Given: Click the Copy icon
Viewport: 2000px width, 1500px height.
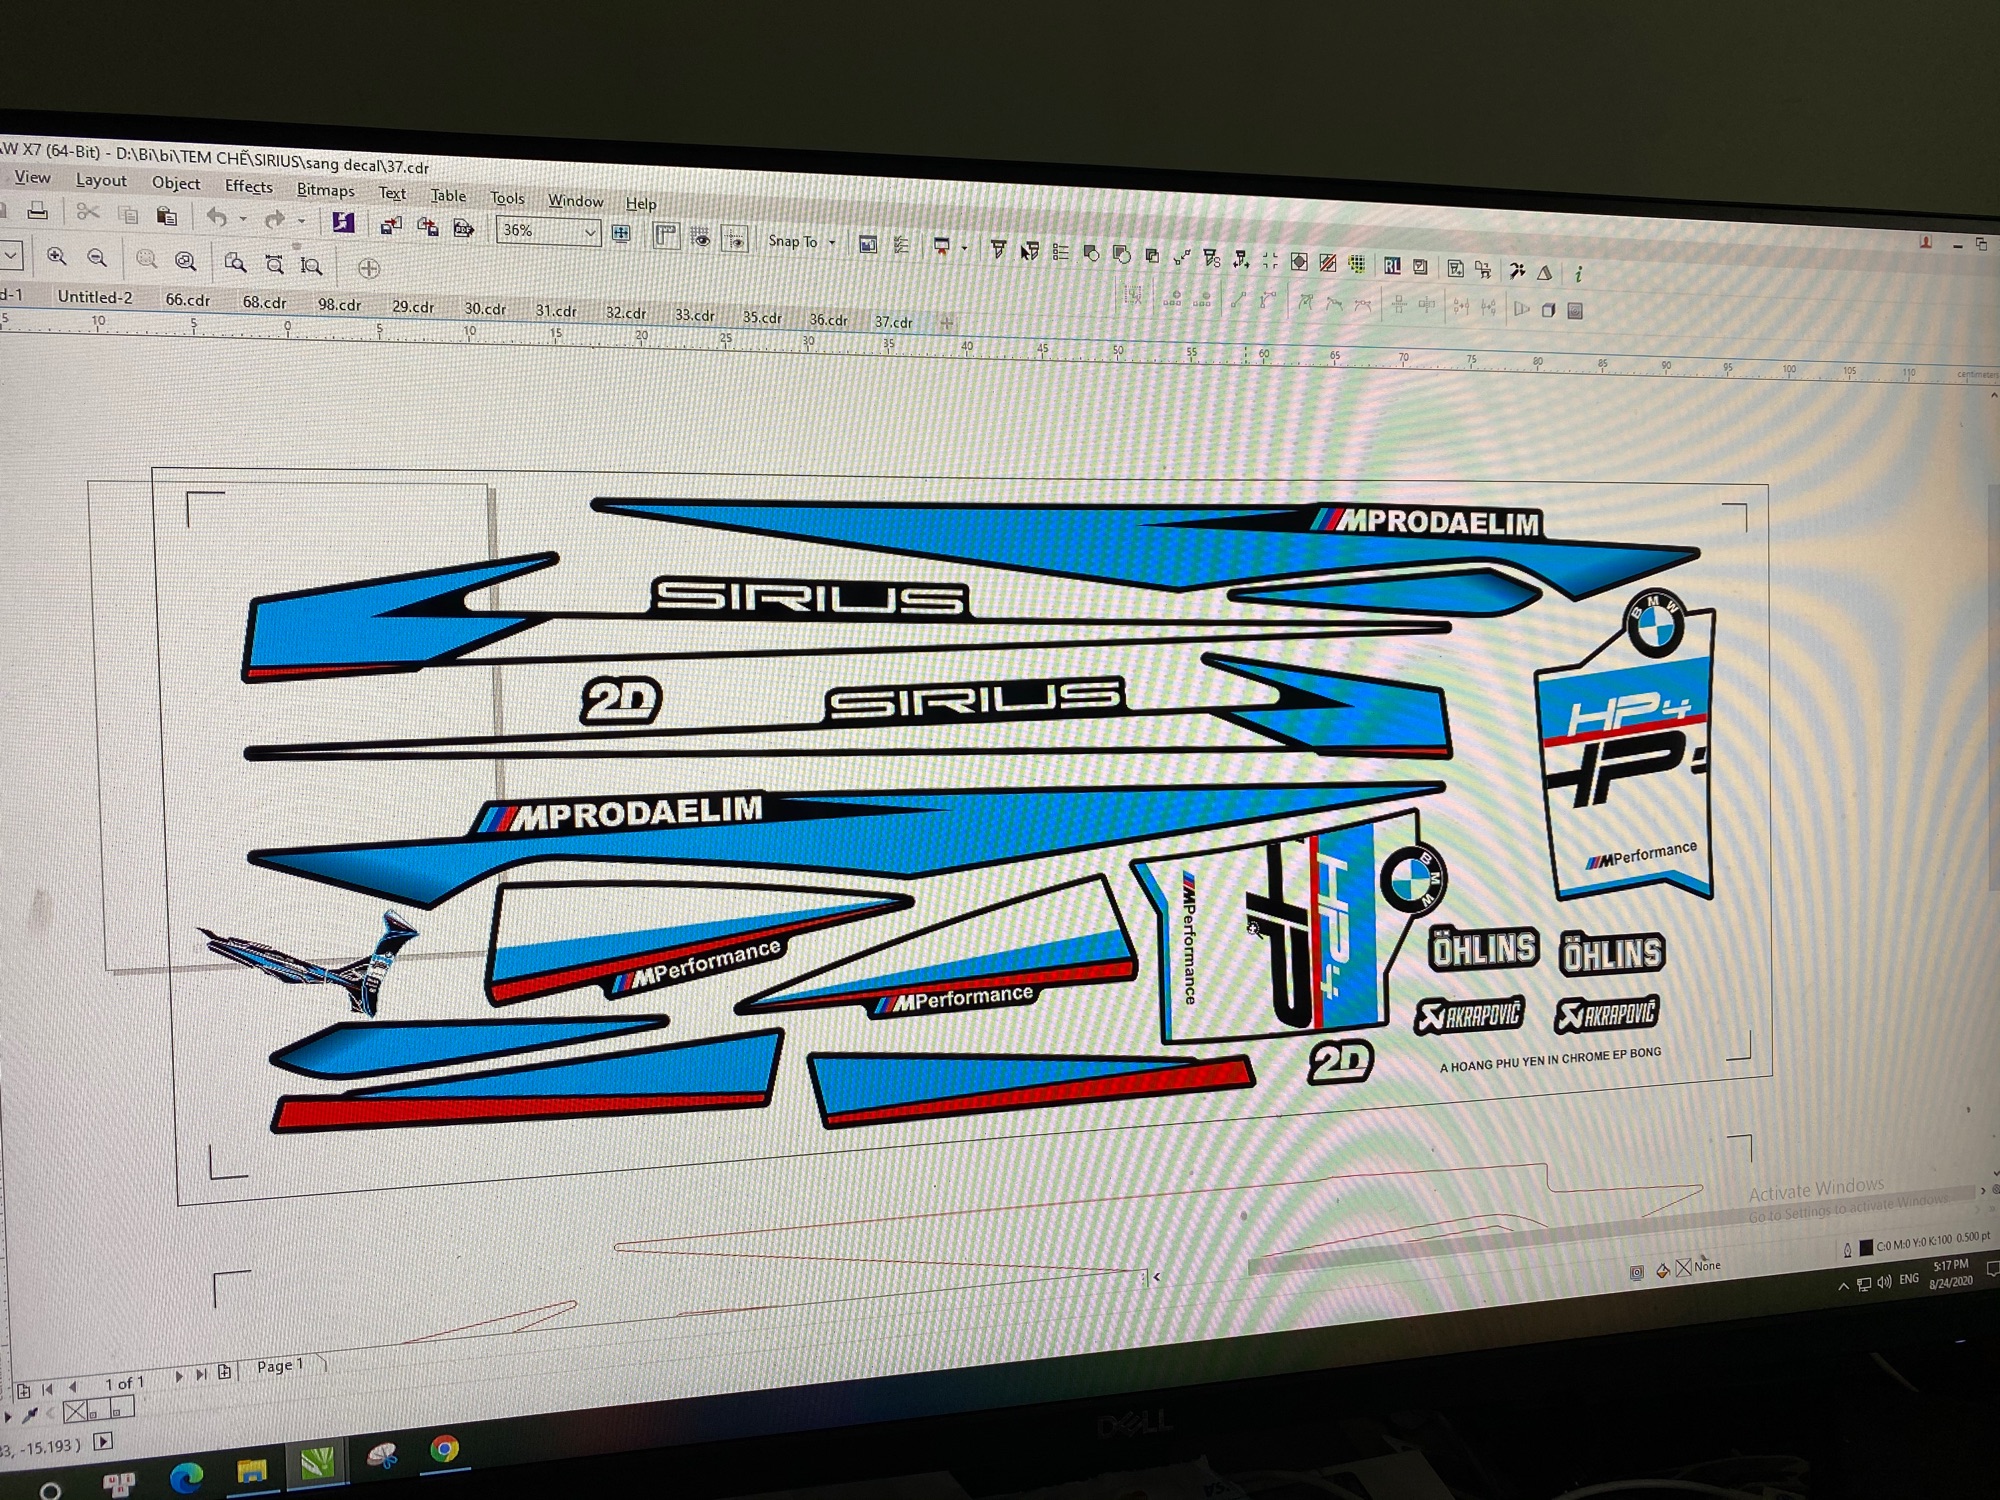Looking at the screenshot, I should click(128, 214).
